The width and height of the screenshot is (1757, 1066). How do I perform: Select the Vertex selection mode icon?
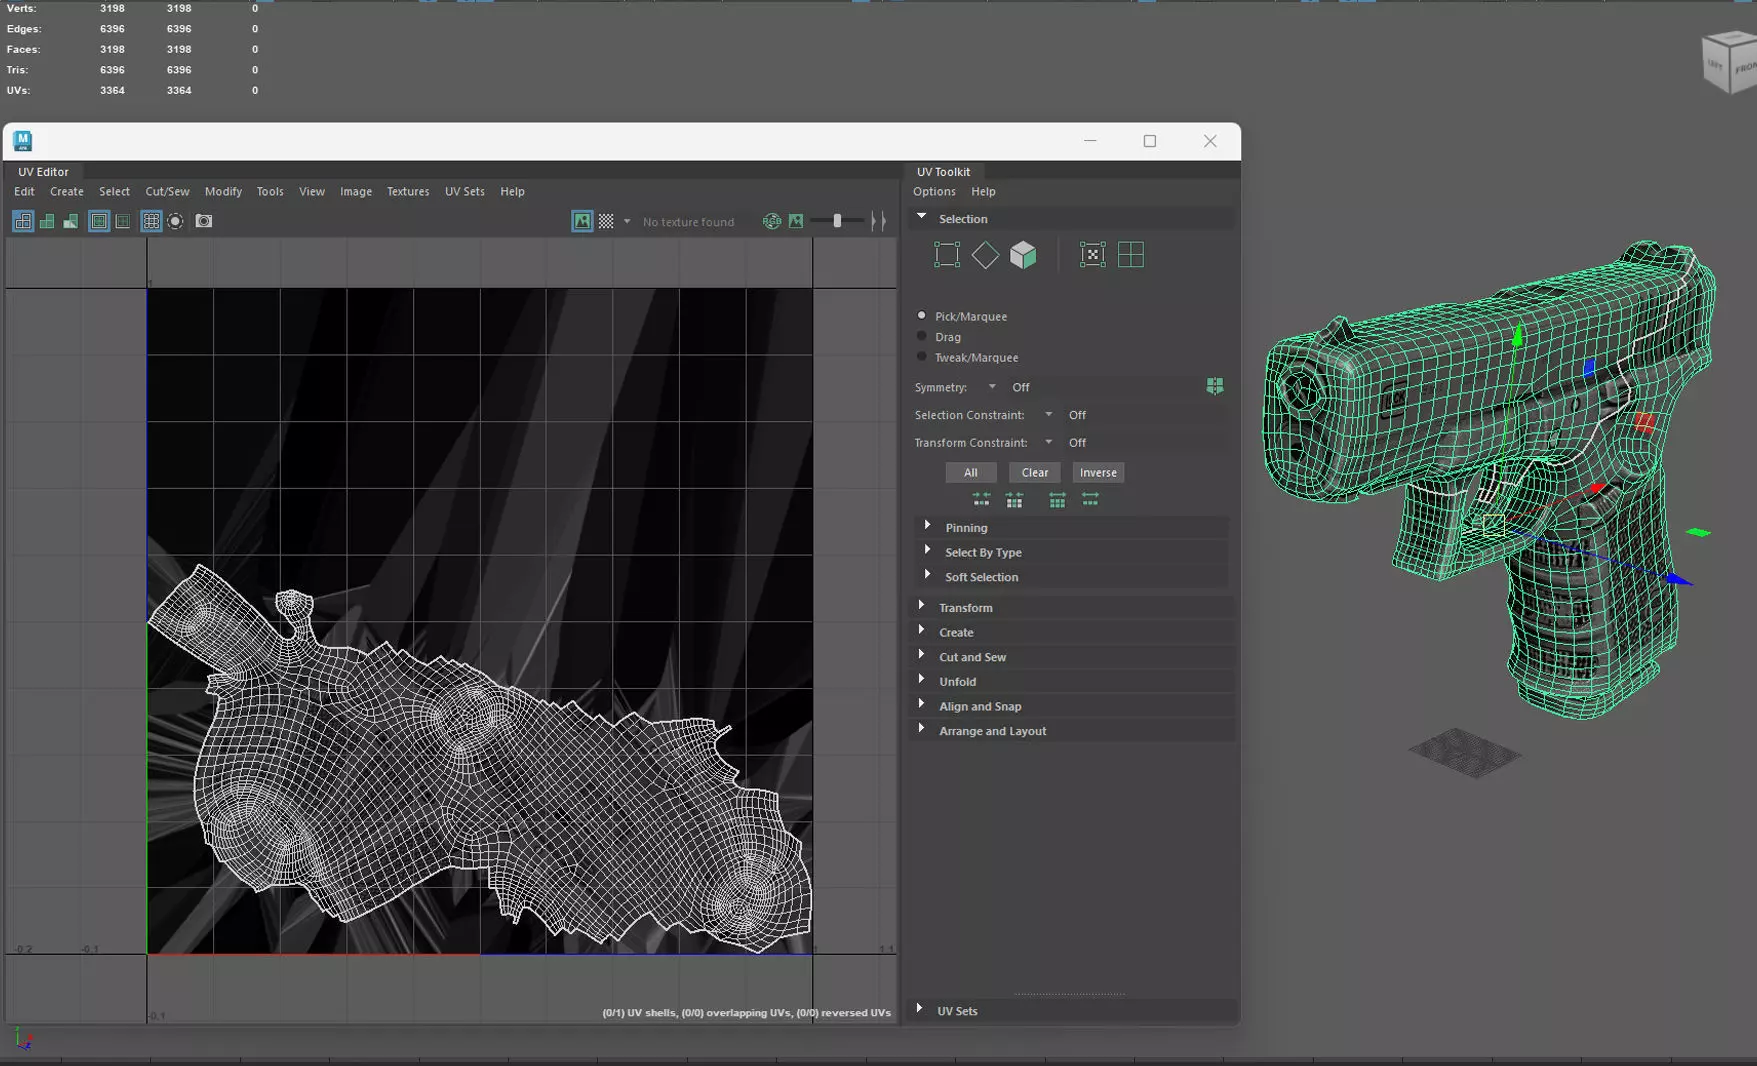coord(946,255)
